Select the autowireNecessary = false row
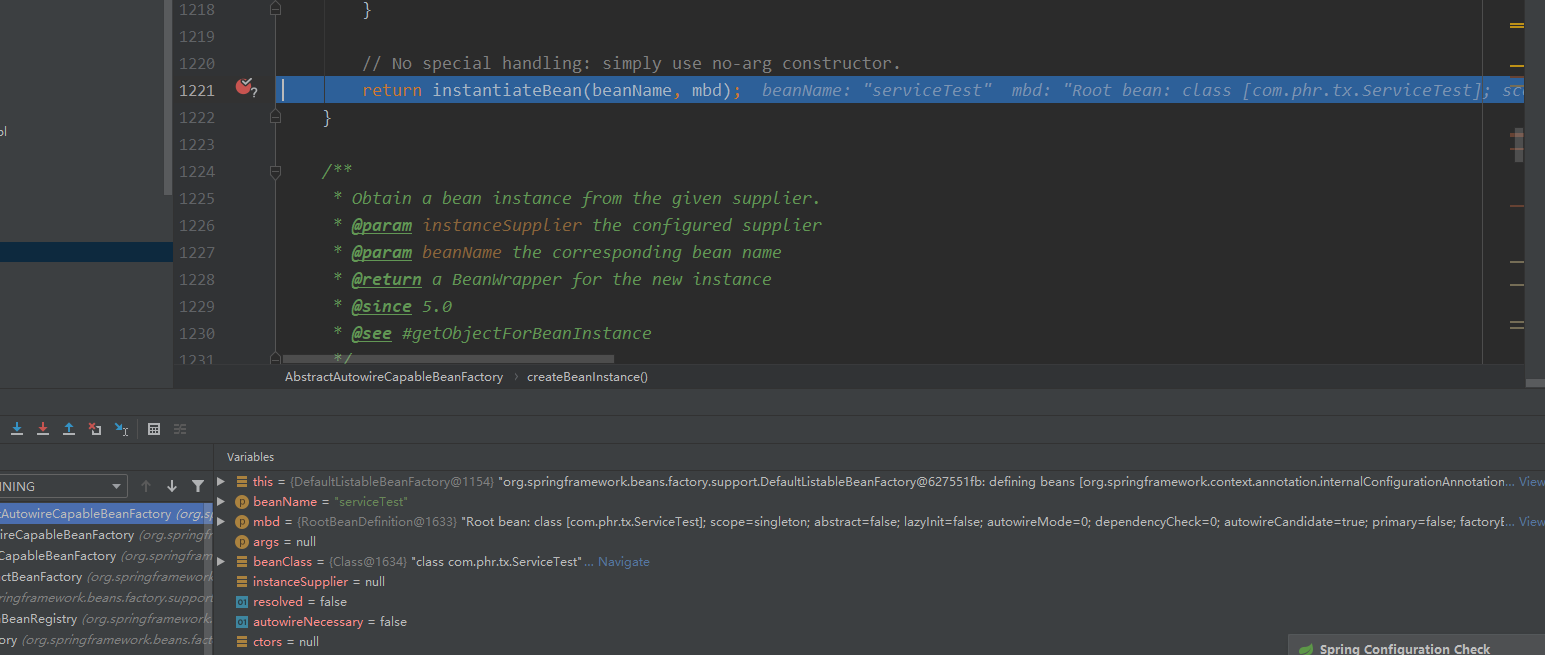This screenshot has height=655, width=1545. click(x=880, y=622)
